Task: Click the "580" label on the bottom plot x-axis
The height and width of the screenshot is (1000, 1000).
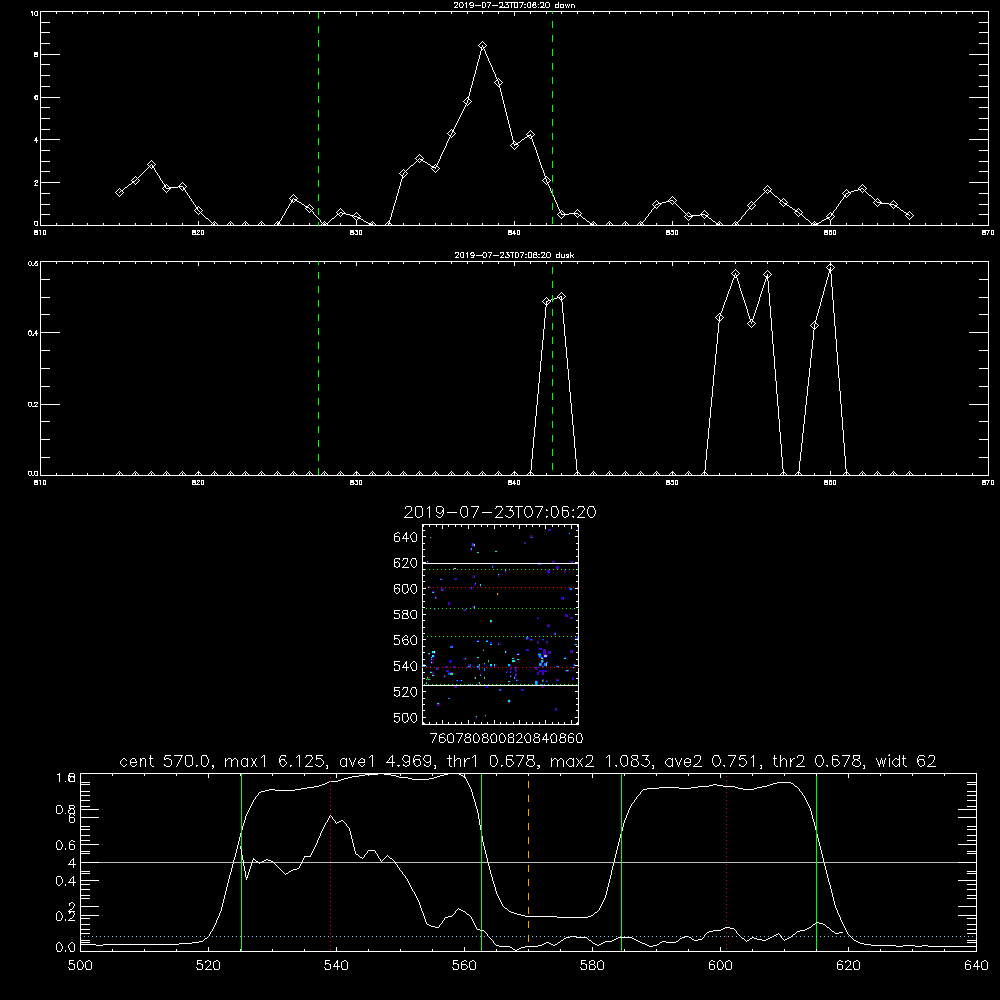Action: pos(592,966)
